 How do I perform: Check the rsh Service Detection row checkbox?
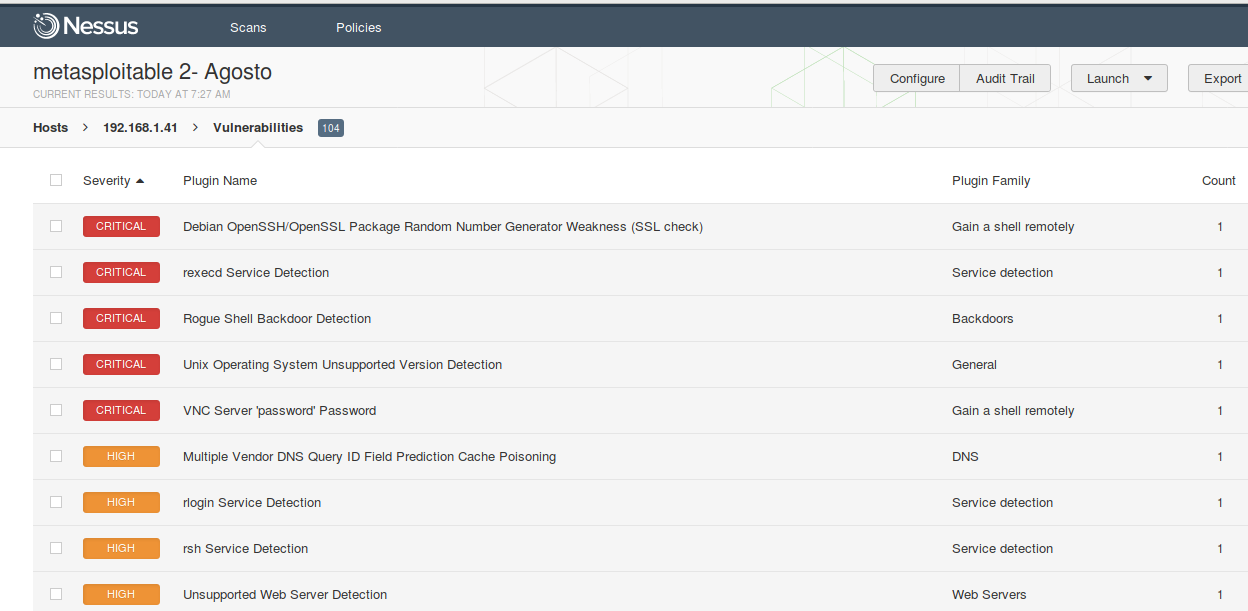point(56,548)
